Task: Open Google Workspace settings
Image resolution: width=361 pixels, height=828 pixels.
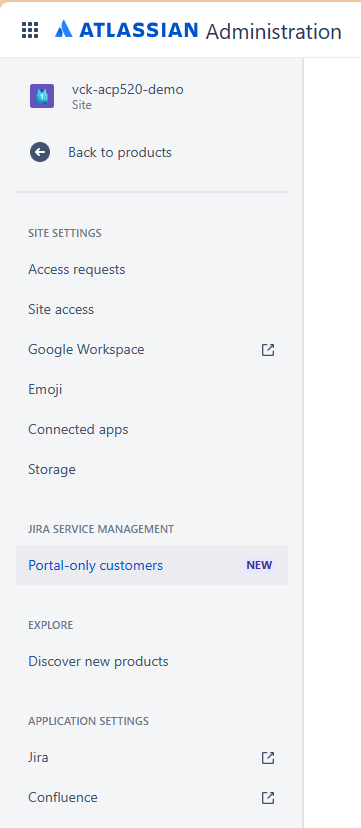Action: 152,350
